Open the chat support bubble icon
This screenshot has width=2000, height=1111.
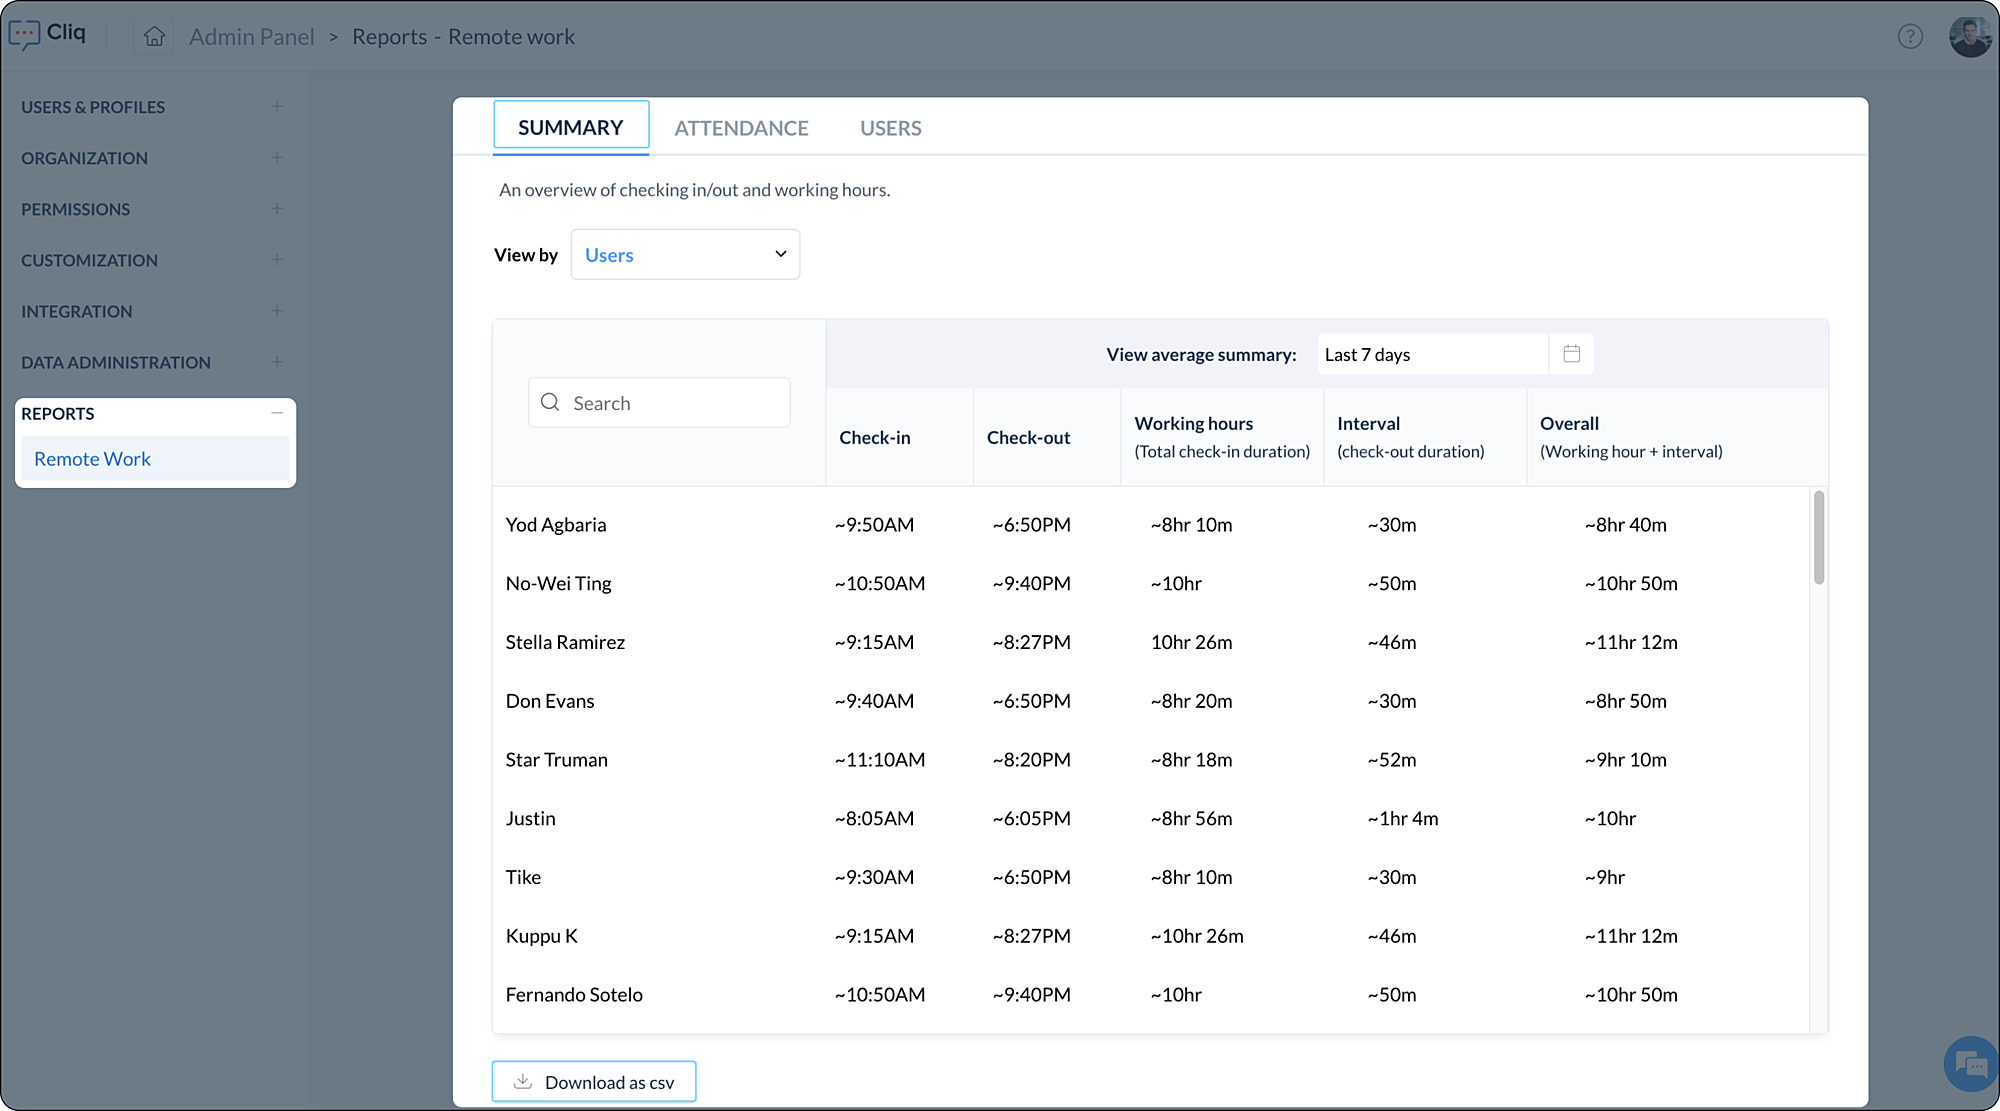[x=1970, y=1064]
